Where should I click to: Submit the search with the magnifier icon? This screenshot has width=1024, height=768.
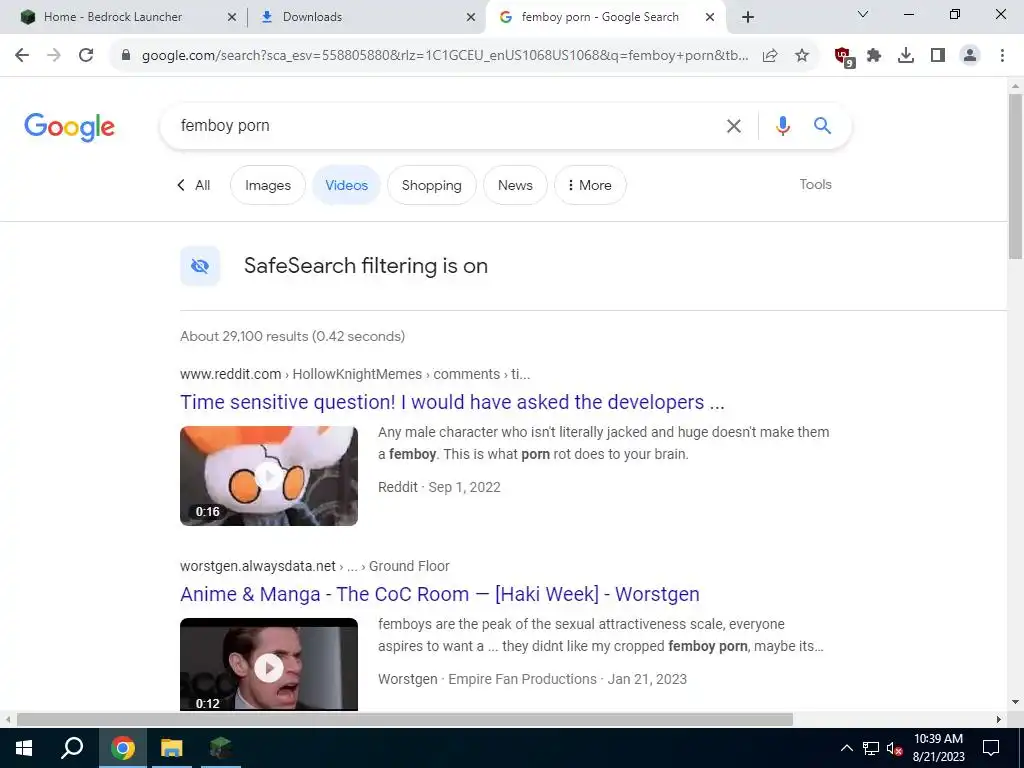coord(822,125)
